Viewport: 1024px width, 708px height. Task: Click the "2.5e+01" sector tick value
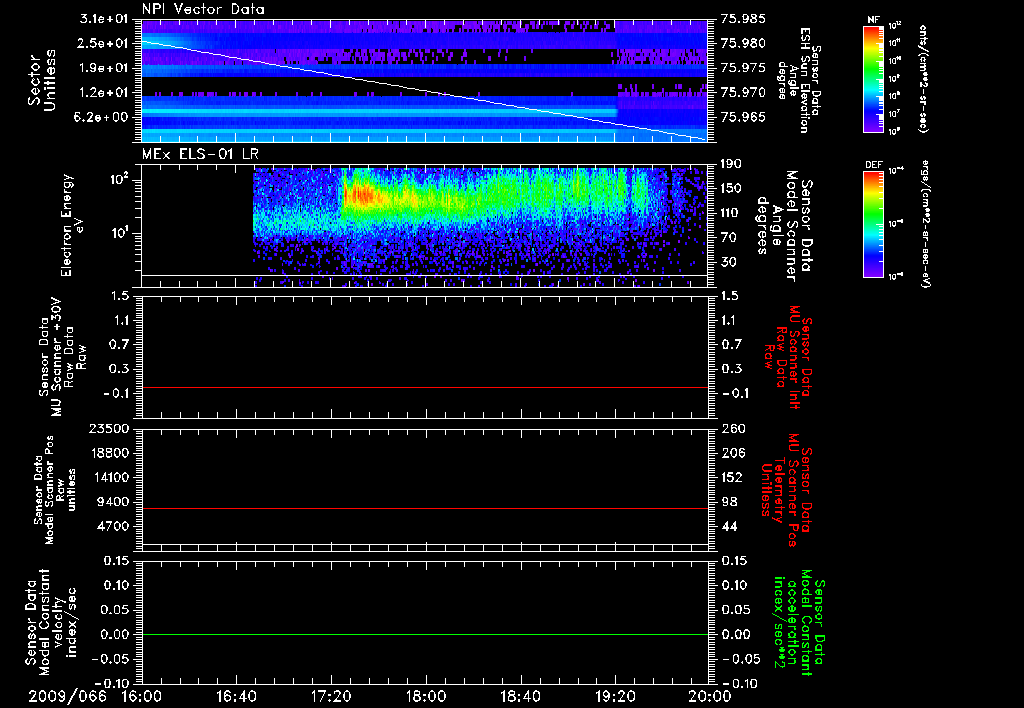pyautogui.click(x=103, y=43)
